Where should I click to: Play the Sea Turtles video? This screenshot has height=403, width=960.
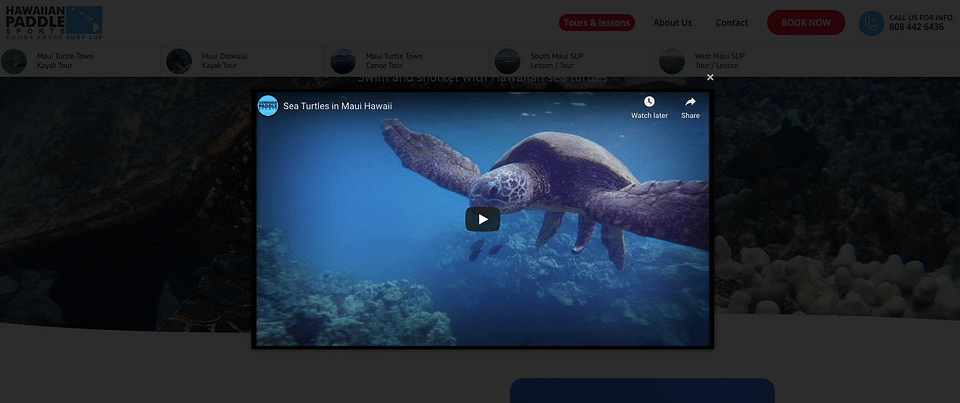(x=482, y=219)
